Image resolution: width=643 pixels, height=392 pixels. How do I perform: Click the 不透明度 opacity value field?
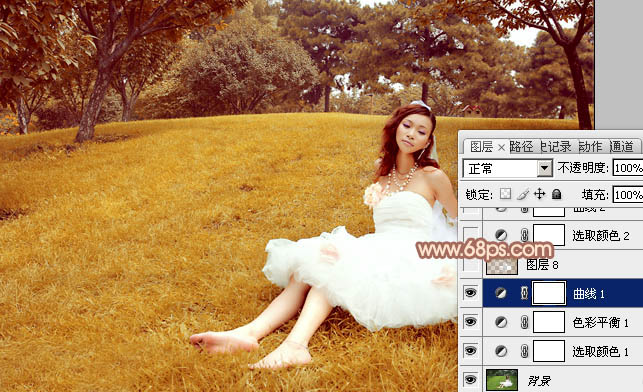[627, 168]
